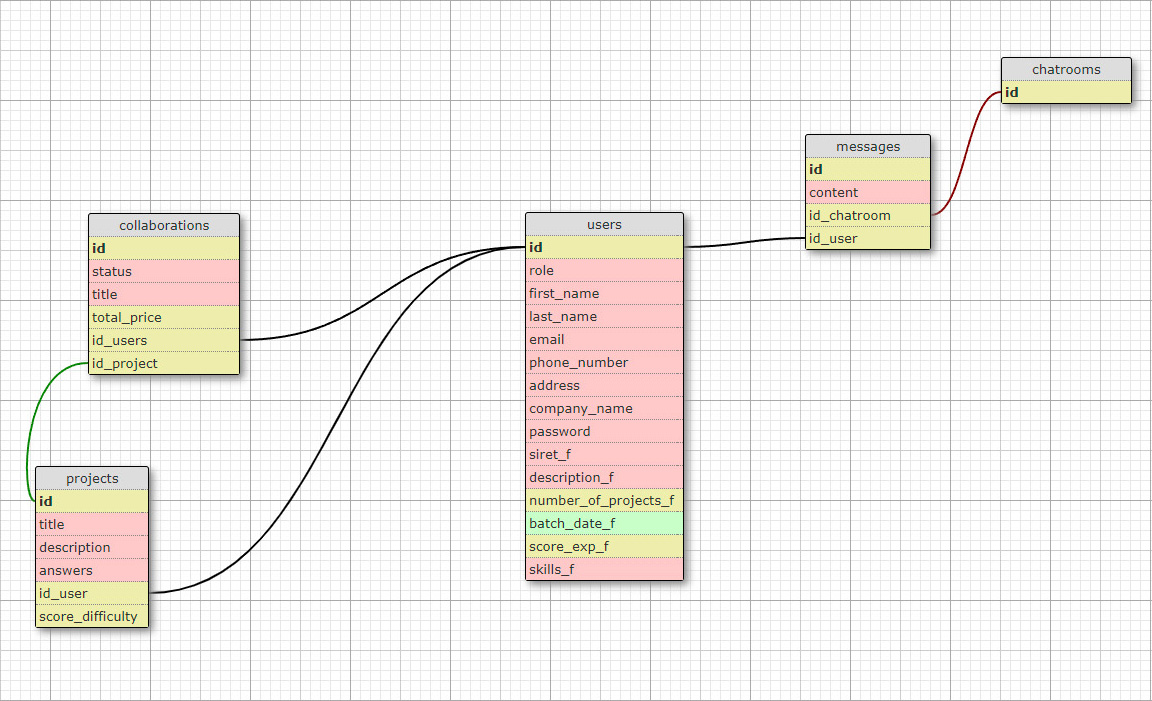Click the green batch_date_f field
The height and width of the screenshot is (701, 1152).
tap(605, 523)
